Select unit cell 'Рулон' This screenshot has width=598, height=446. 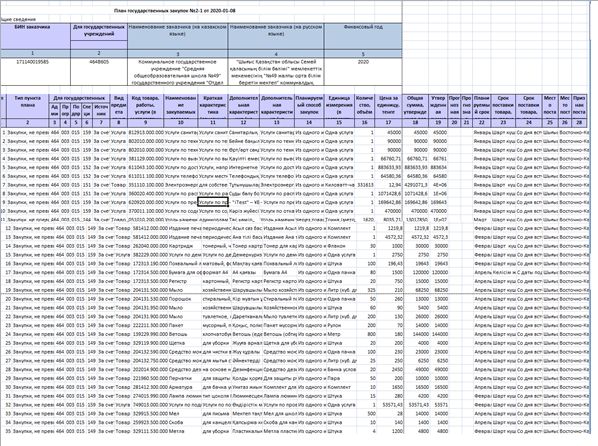(x=342, y=325)
